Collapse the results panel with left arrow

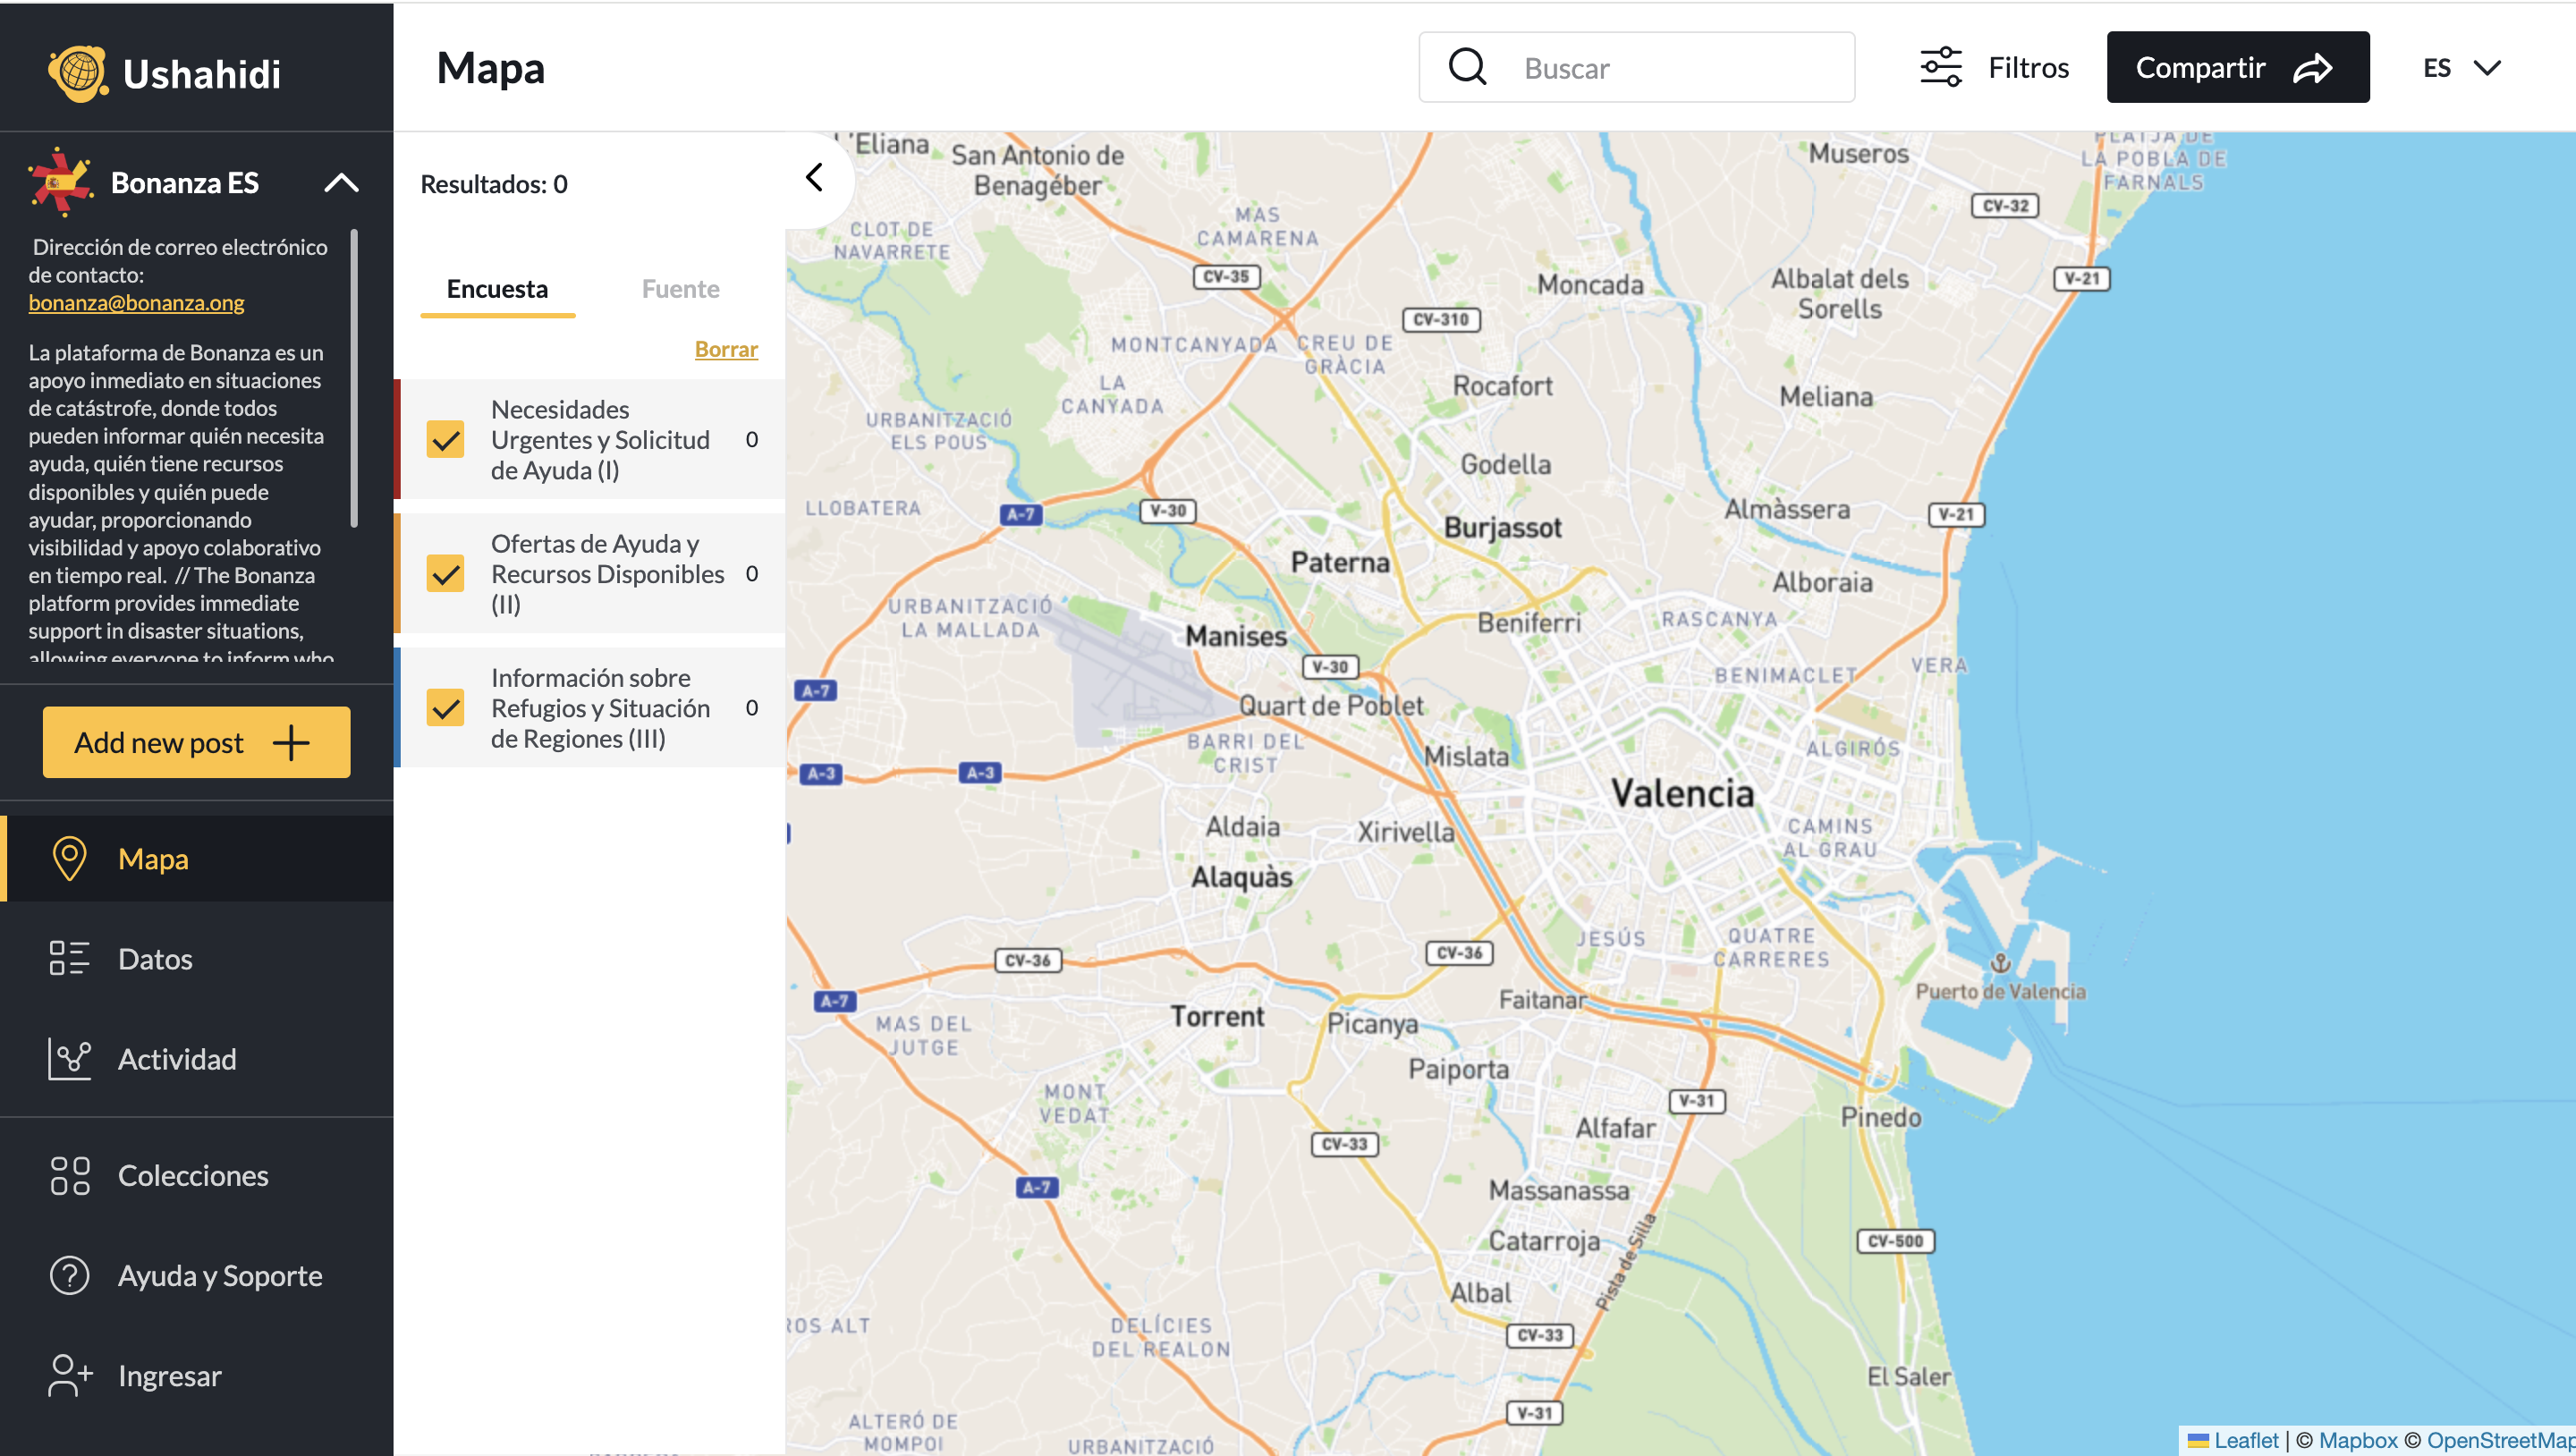[814, 178]
